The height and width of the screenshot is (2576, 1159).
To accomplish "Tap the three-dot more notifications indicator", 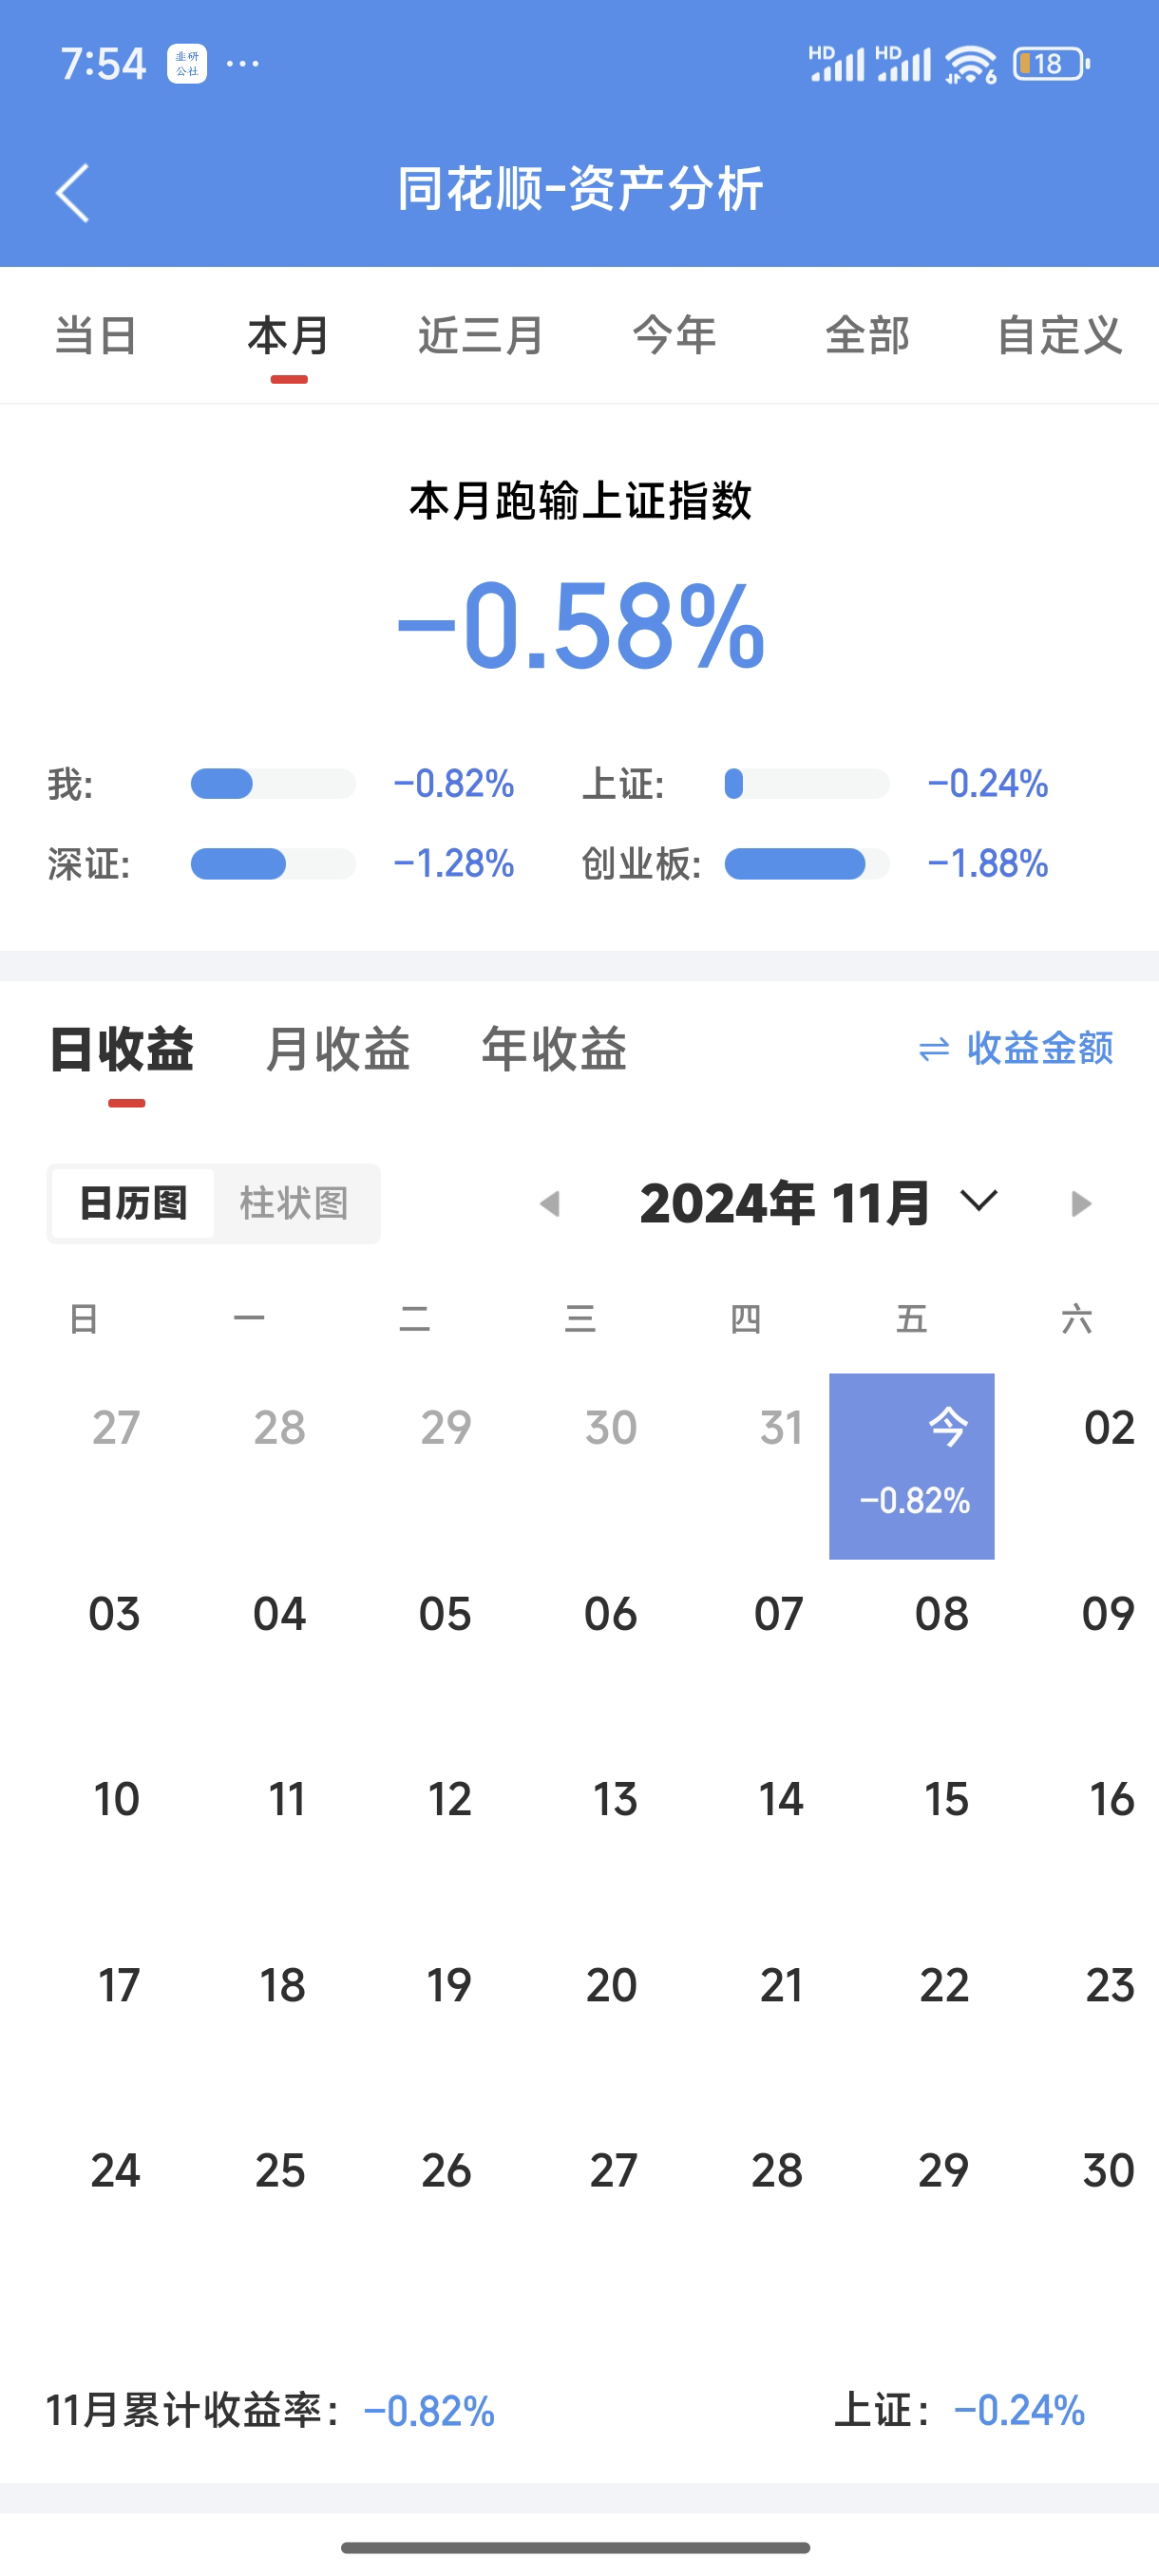I will coord(243,64).
